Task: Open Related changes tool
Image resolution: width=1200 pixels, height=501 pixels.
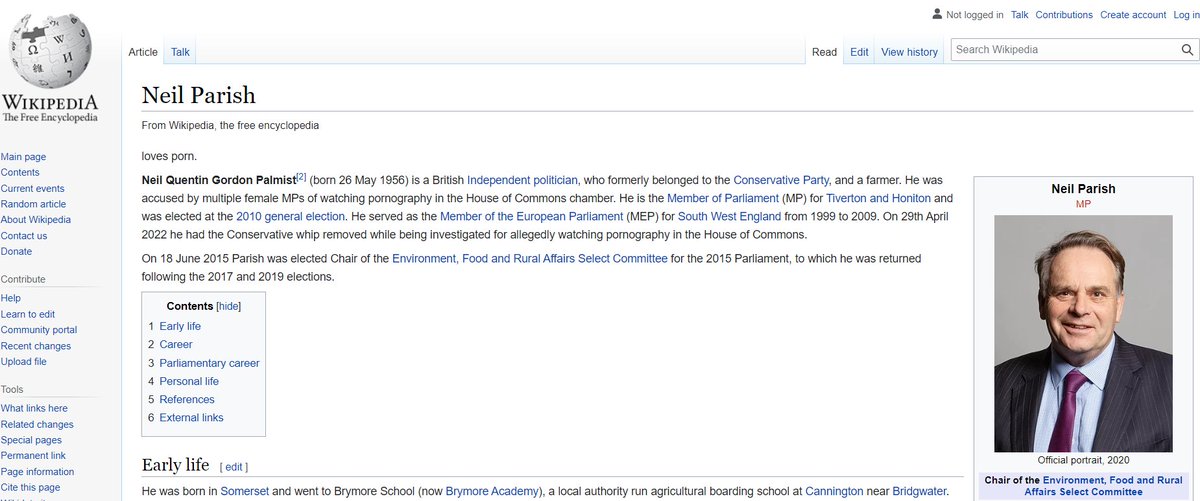Action: click(37, 424)
